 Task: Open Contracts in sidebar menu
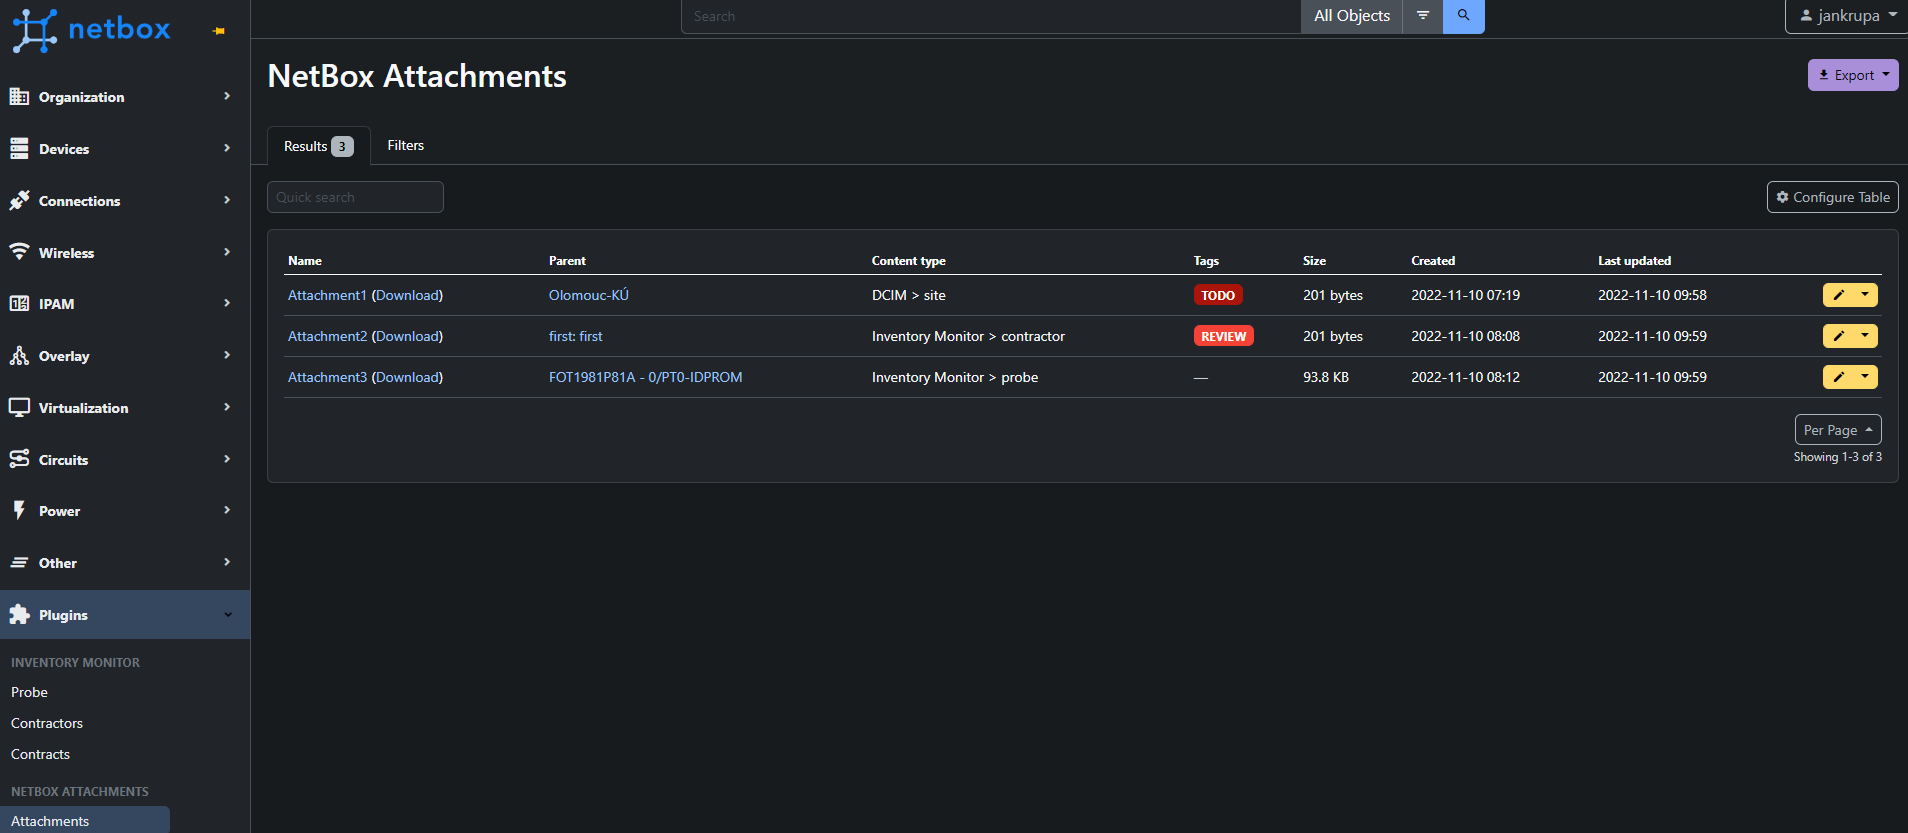40,754
